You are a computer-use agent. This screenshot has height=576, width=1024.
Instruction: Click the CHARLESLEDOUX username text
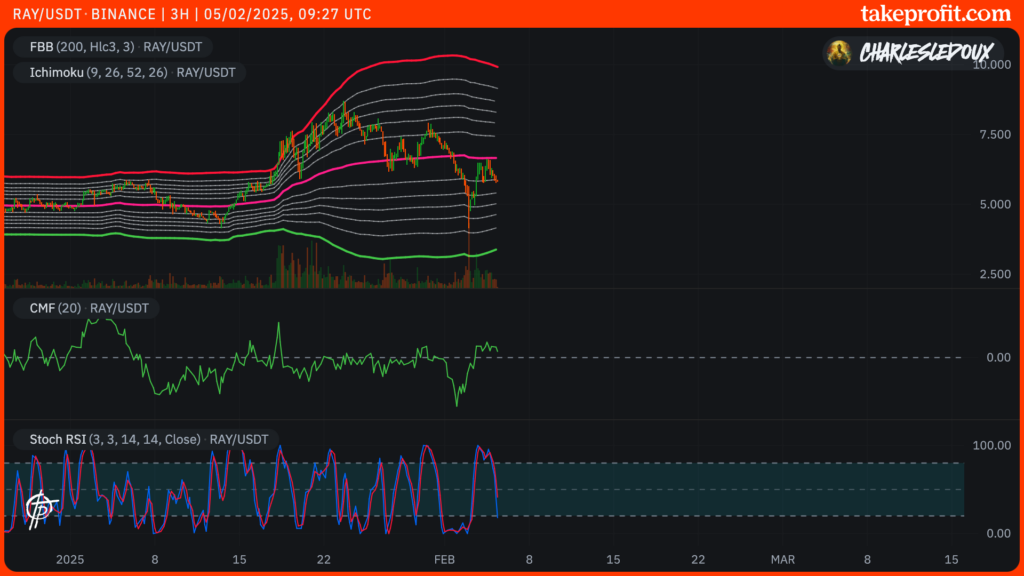click(x=925, y=53)
